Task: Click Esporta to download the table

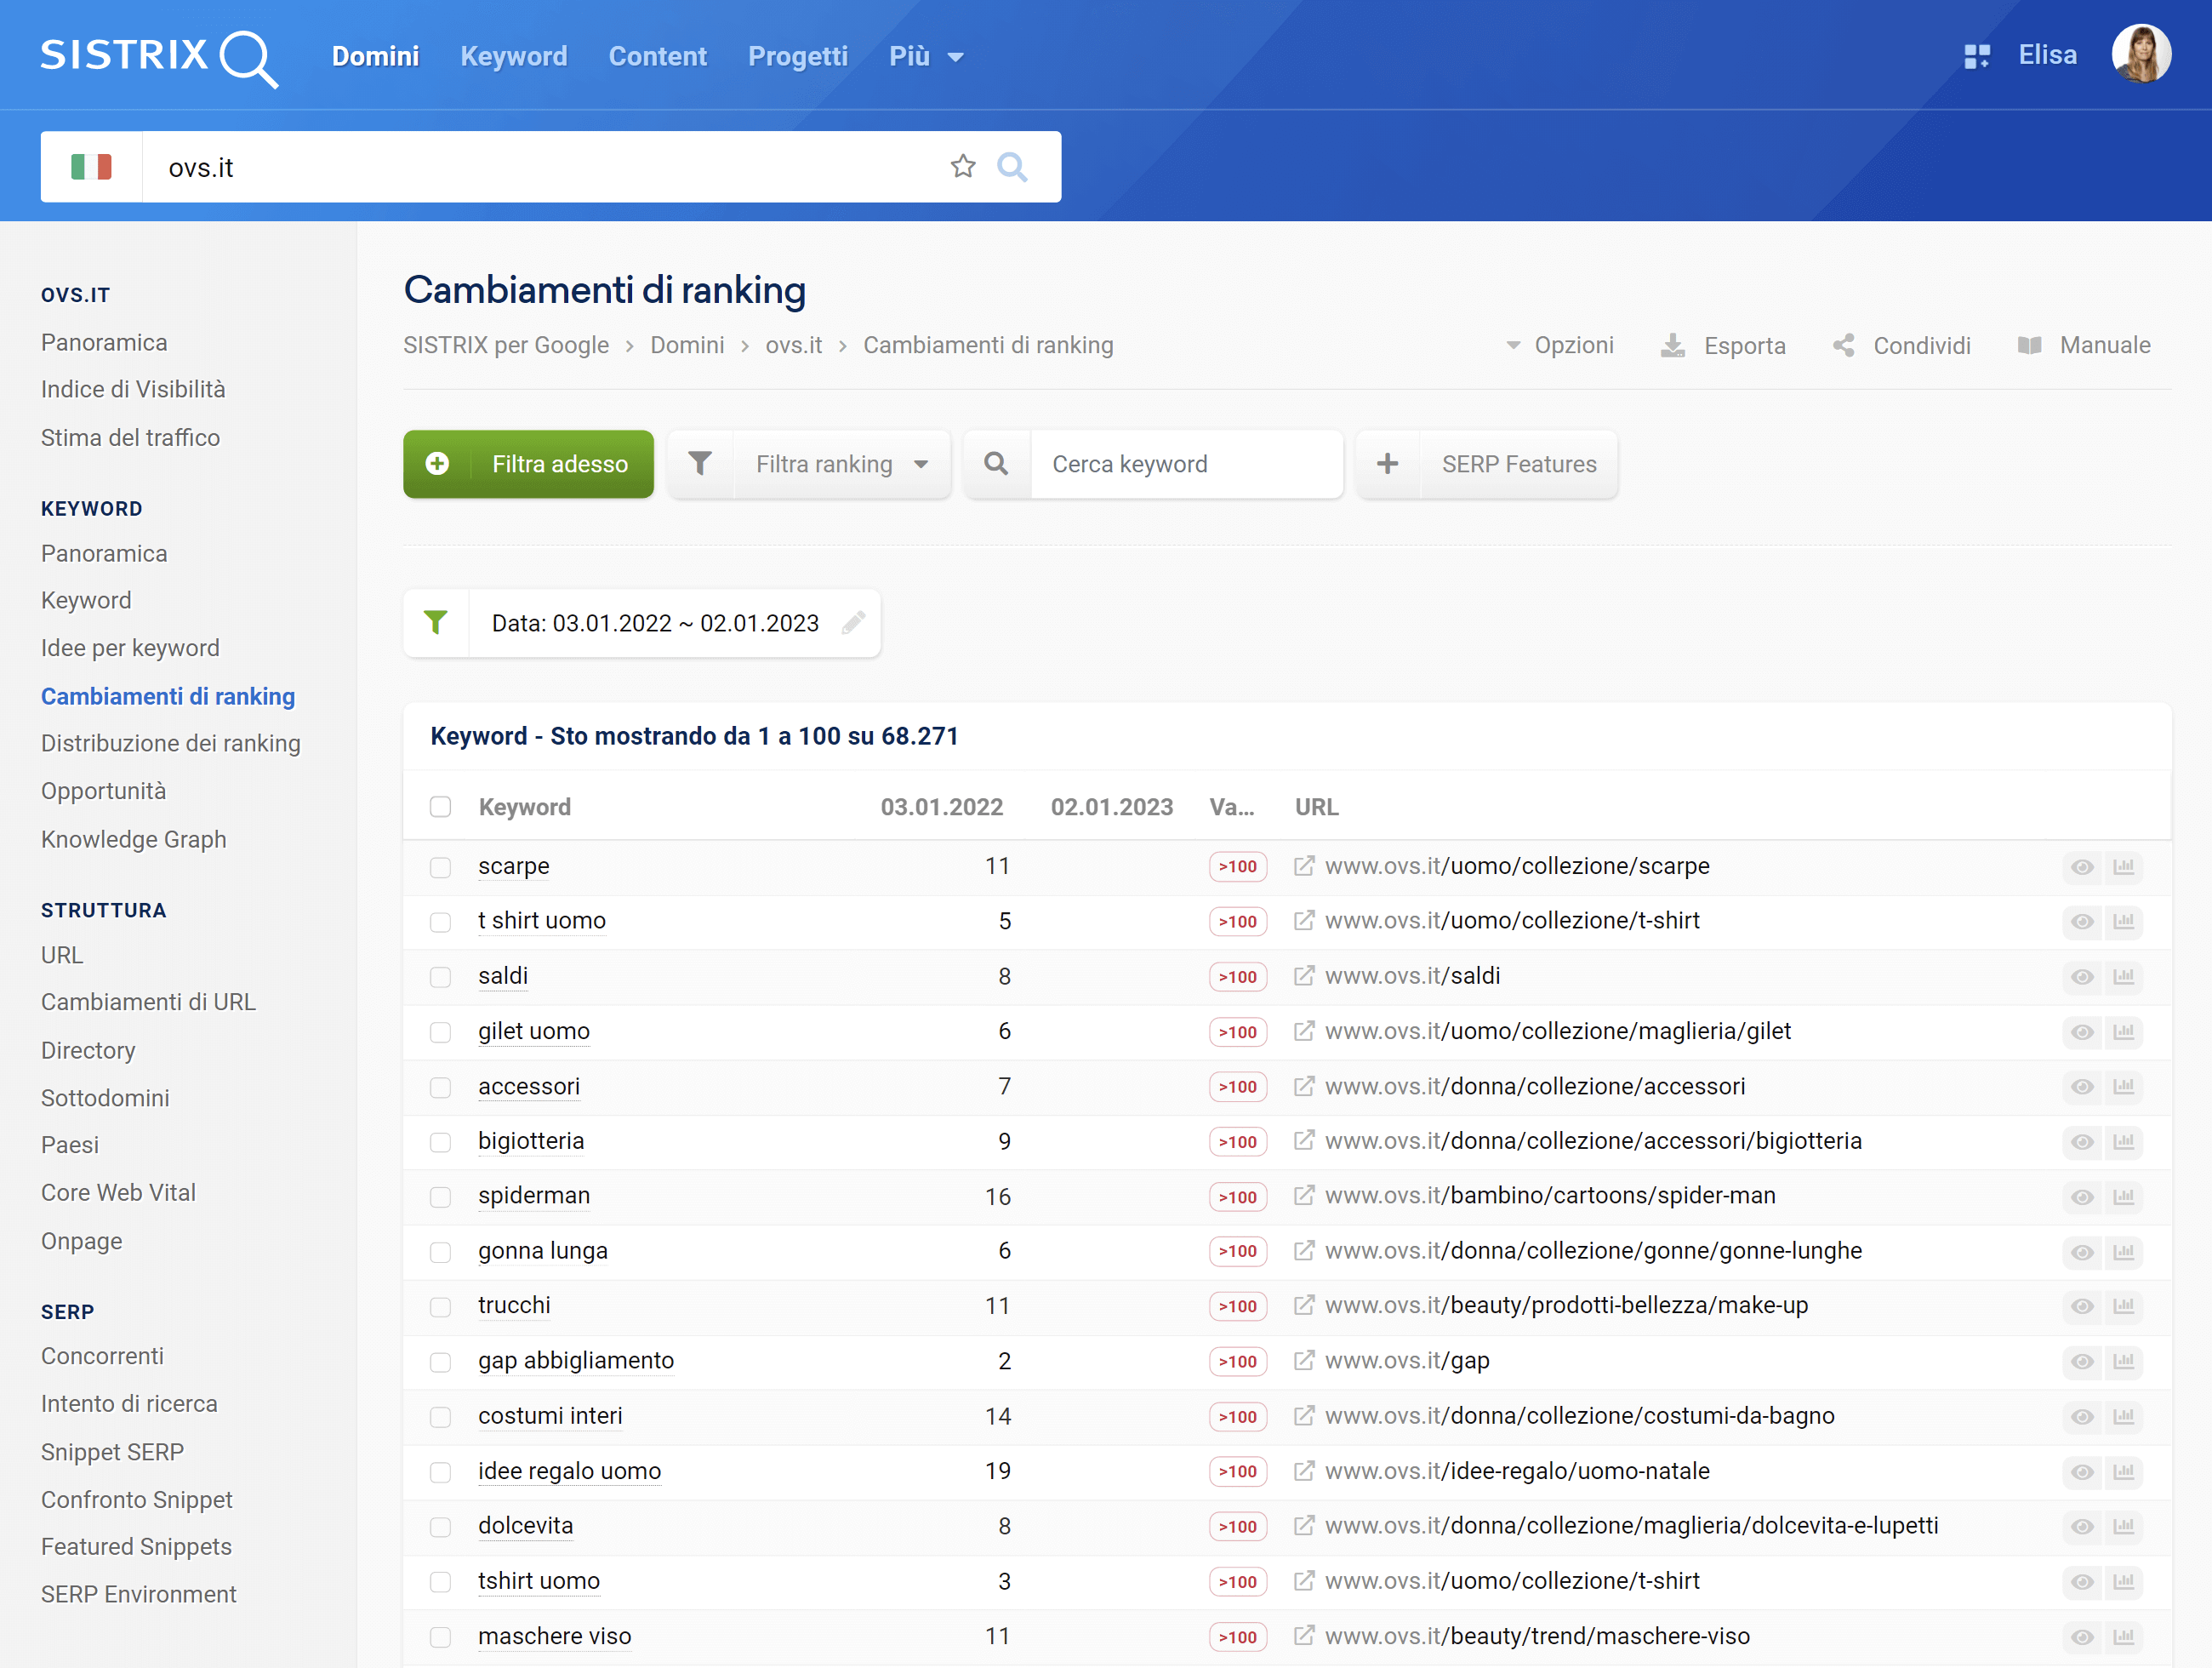Action: coord(1723,345)
